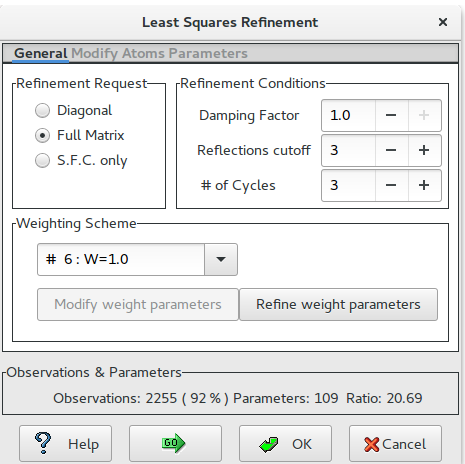
Task: Confirm with the green arrow OK button
Action: click(285, 443)
